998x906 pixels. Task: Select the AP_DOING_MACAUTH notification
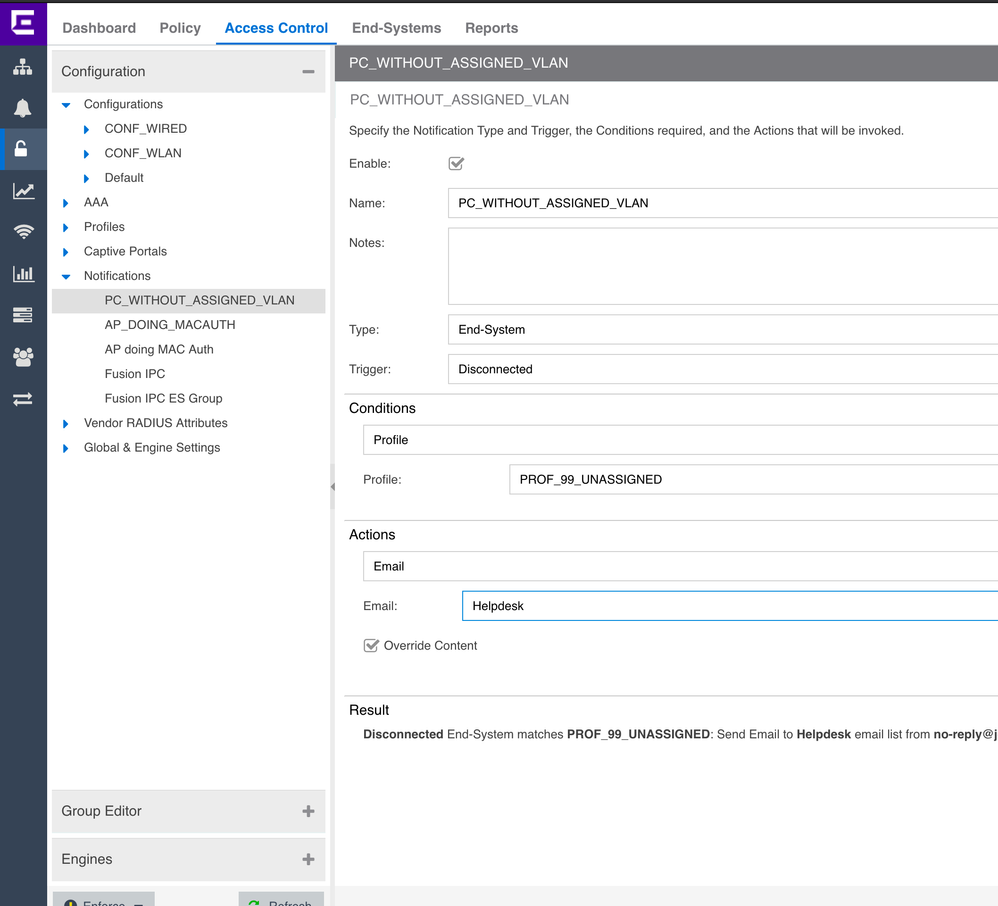[170, 325]
